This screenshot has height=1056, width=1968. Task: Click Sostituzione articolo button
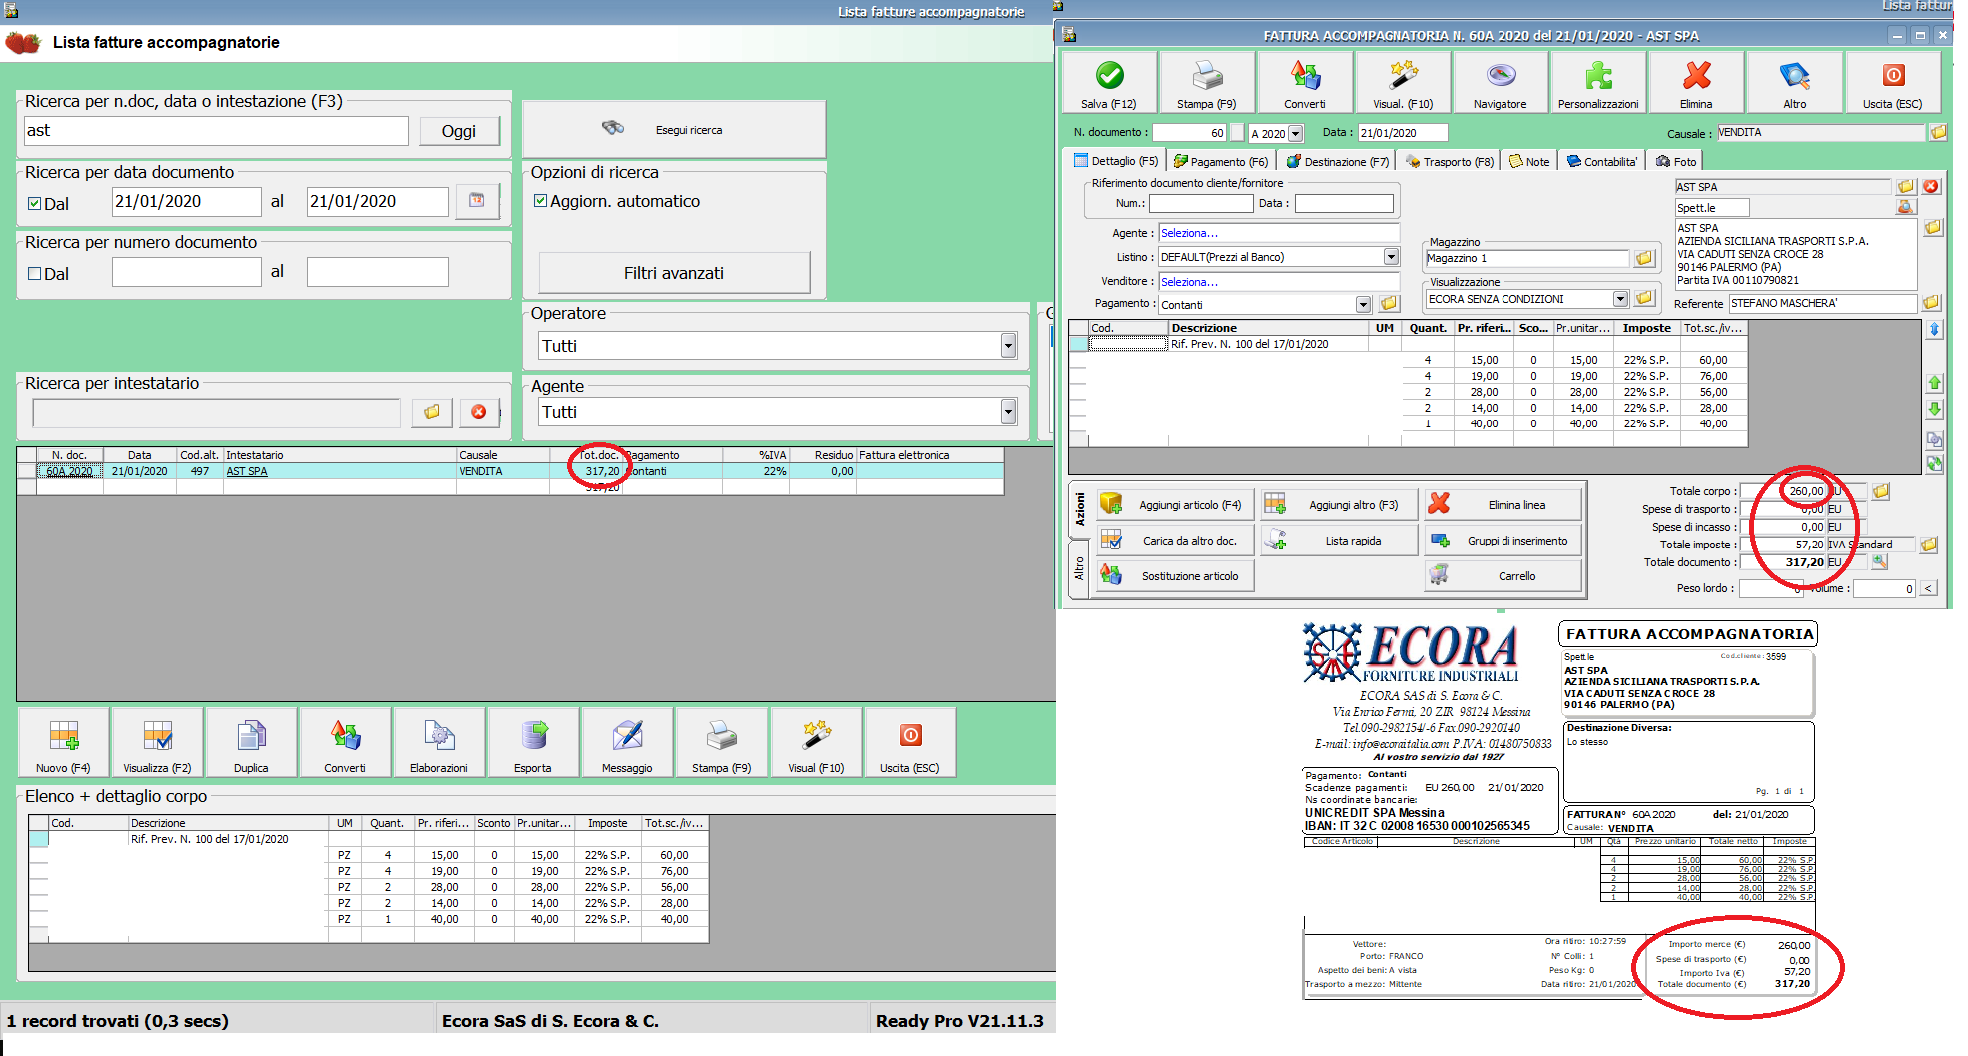tap(1175, 575)
